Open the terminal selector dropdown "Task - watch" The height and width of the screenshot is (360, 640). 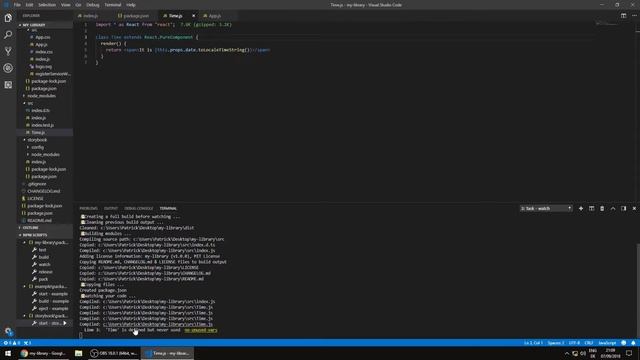546,209
